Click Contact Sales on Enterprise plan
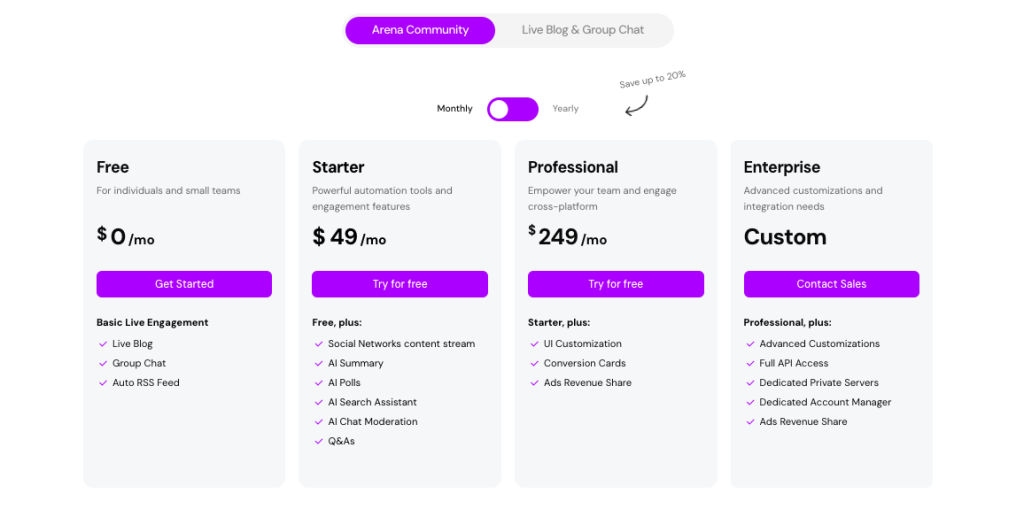1024x517 pixels. 831,284
